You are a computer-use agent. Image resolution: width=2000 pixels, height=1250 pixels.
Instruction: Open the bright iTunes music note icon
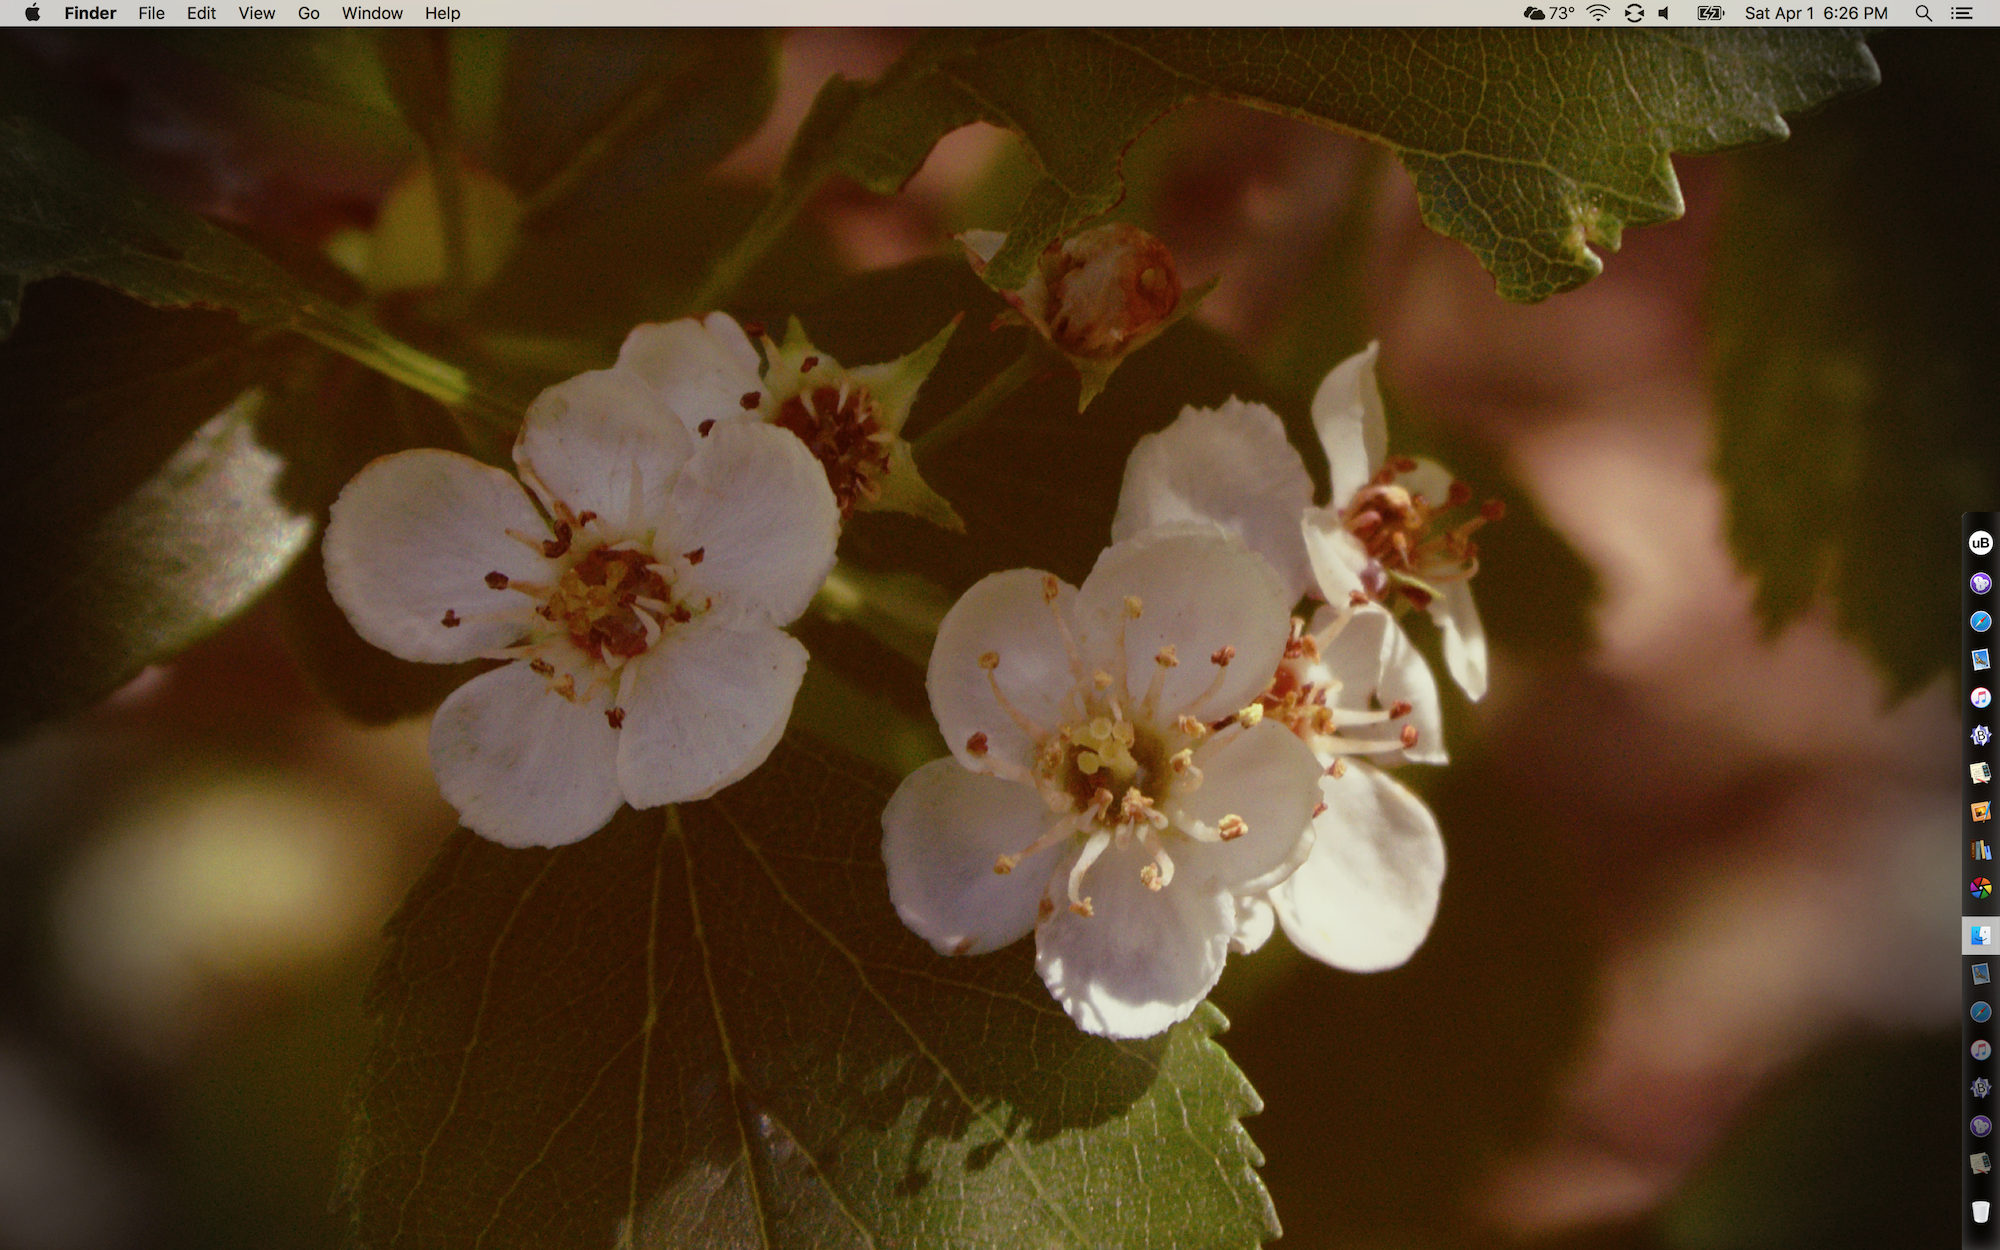(x=1980, y=697)
